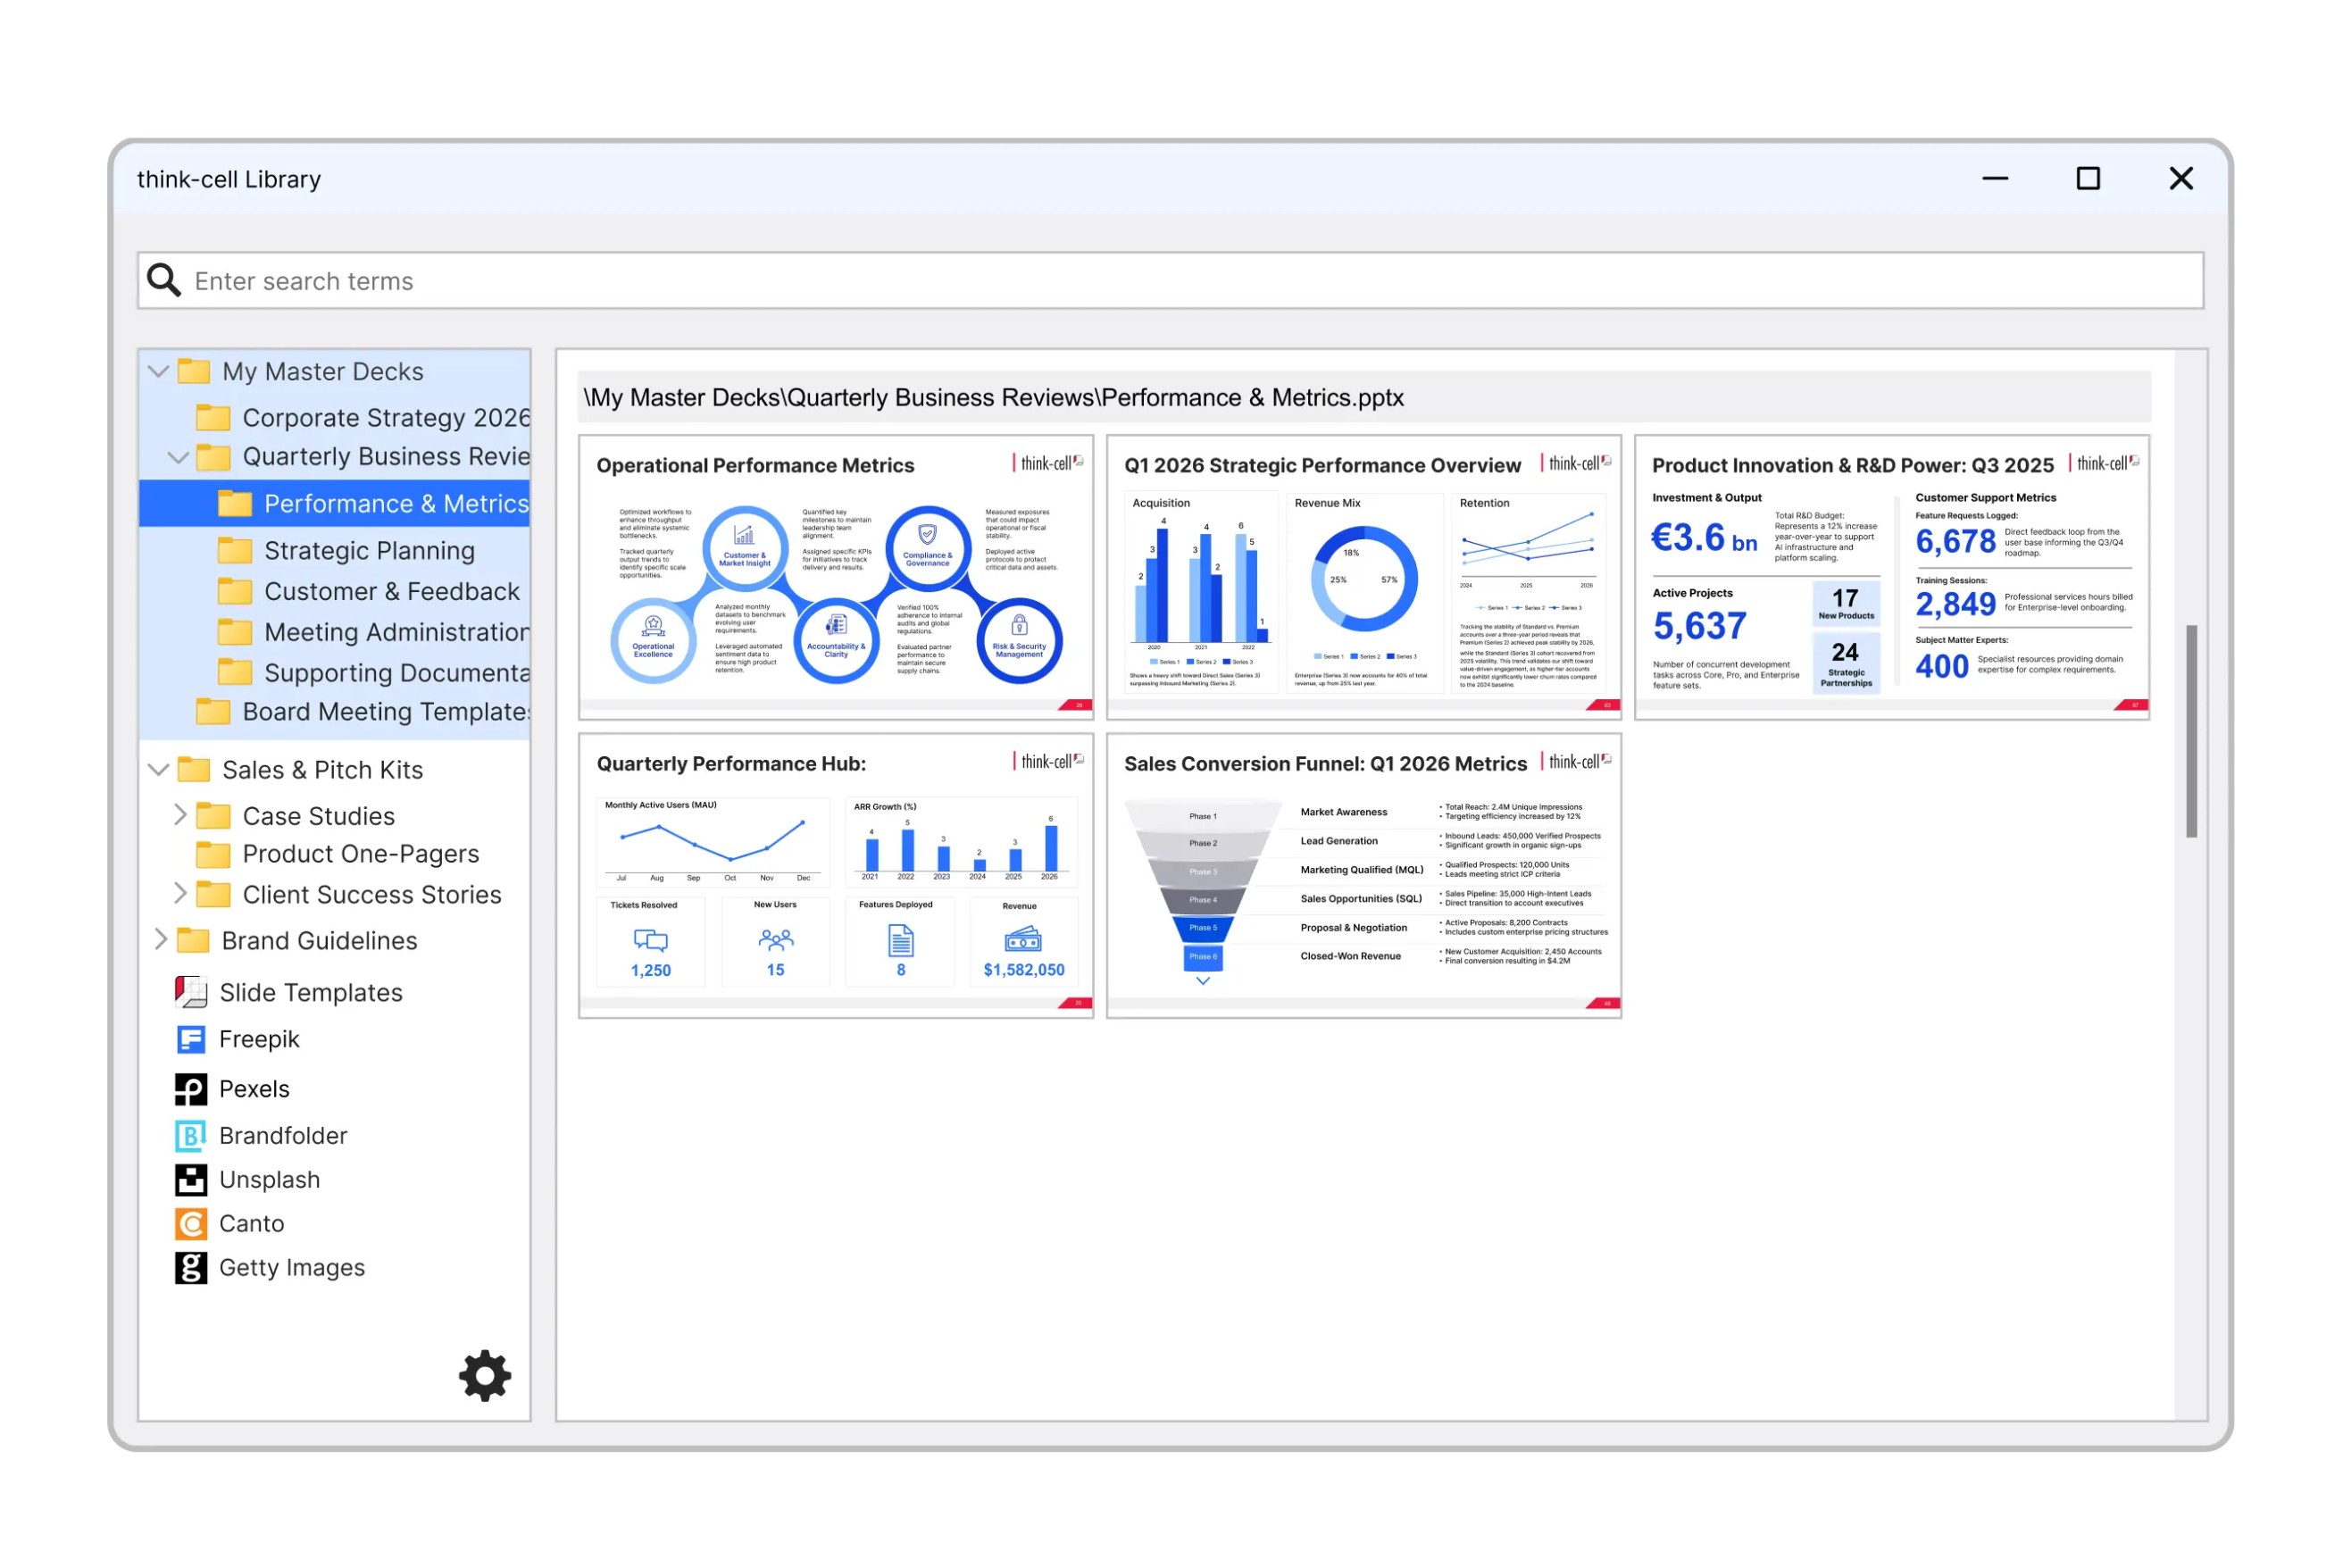
Task: Click the vertical scrollbar thumb in slide pane
Action: [x=2191, y=730]
